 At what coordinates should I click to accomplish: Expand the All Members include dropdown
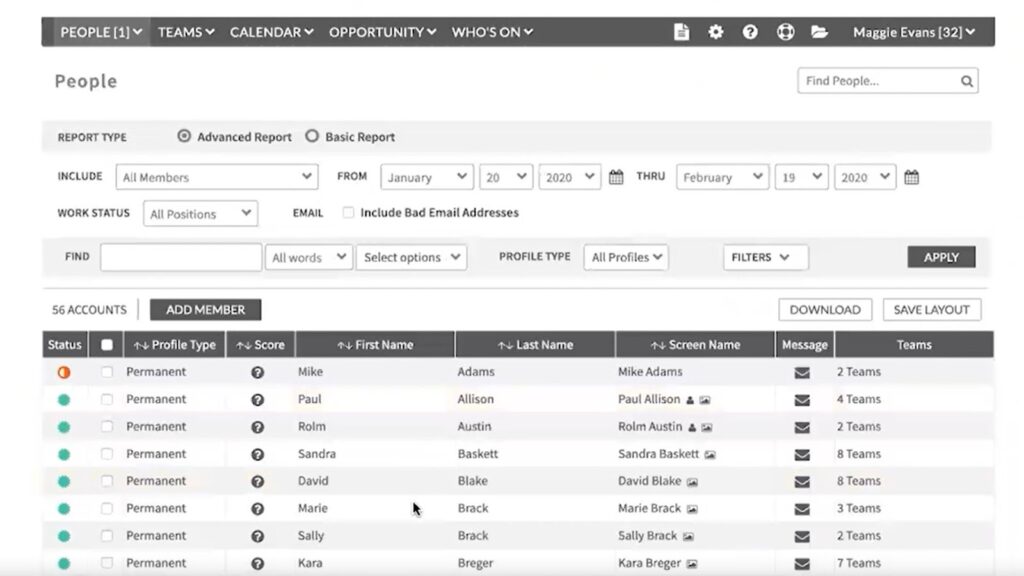pyautogui.click(x=217, y=177)
